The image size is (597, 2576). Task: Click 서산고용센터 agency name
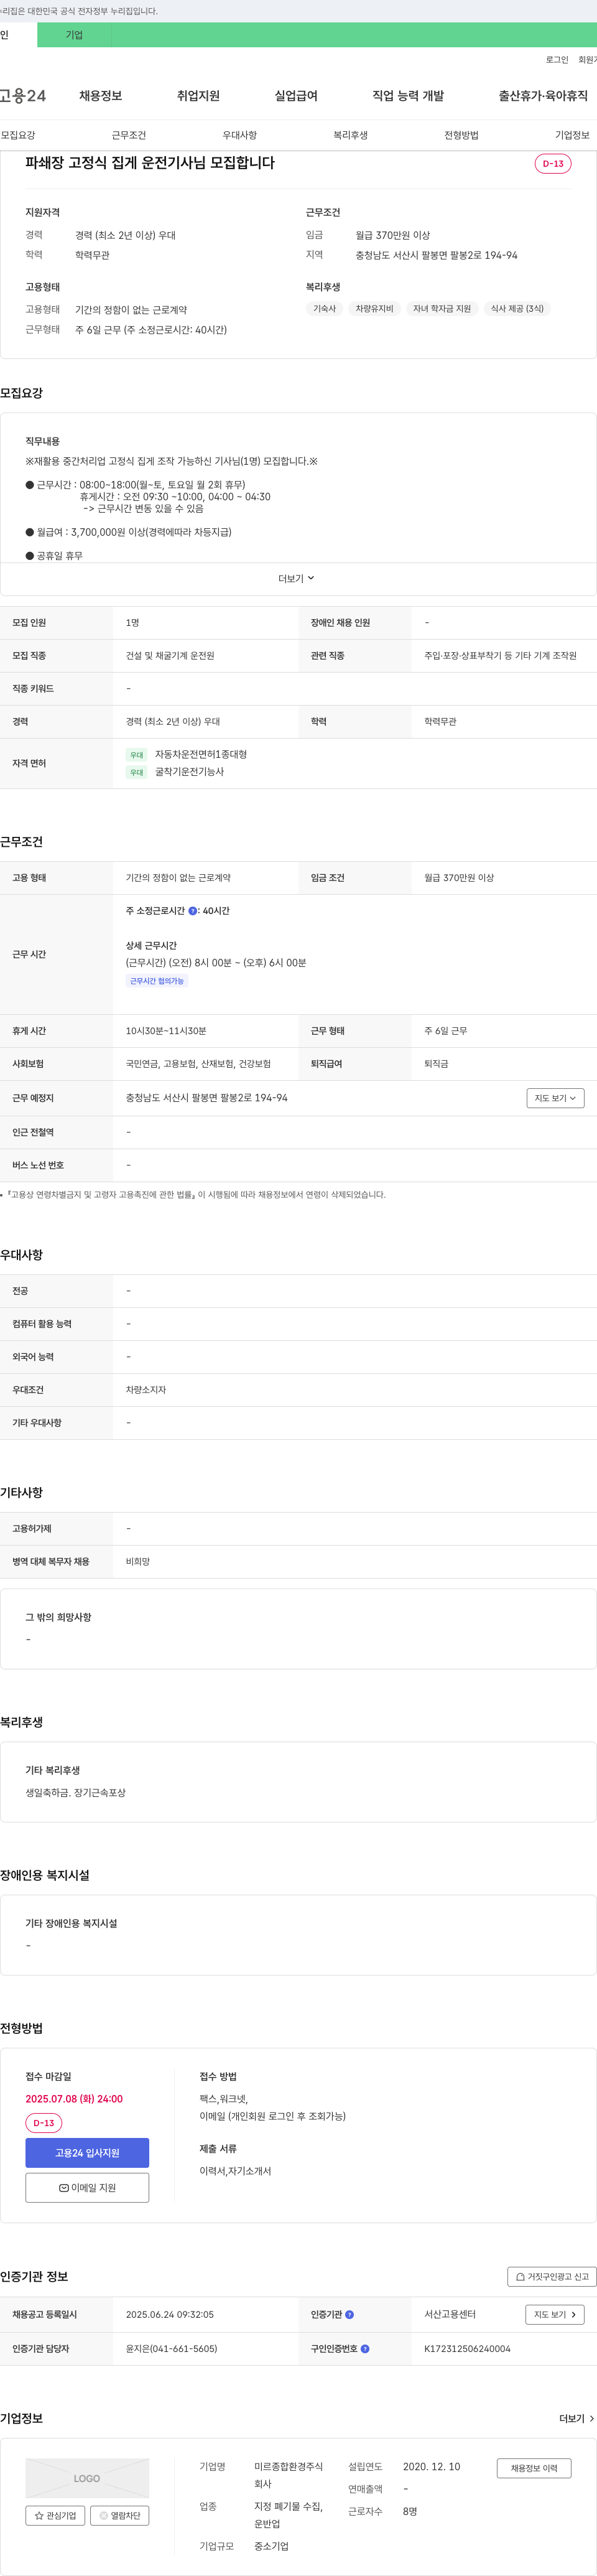450,2314
